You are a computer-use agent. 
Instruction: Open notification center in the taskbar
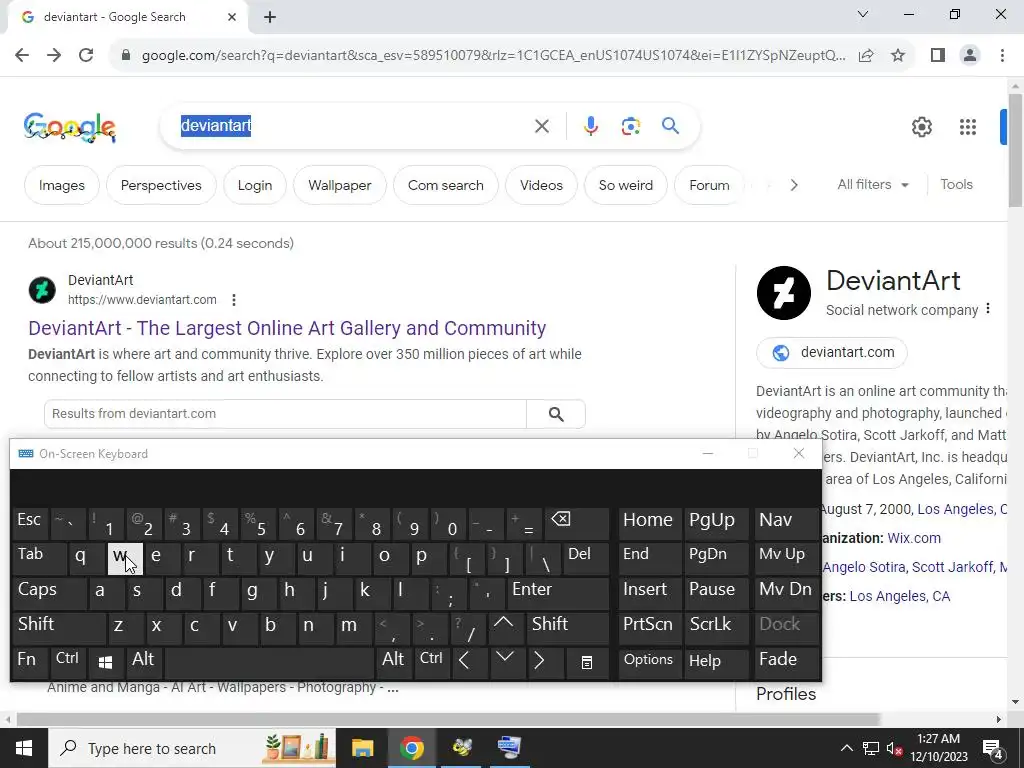(993, 748)
